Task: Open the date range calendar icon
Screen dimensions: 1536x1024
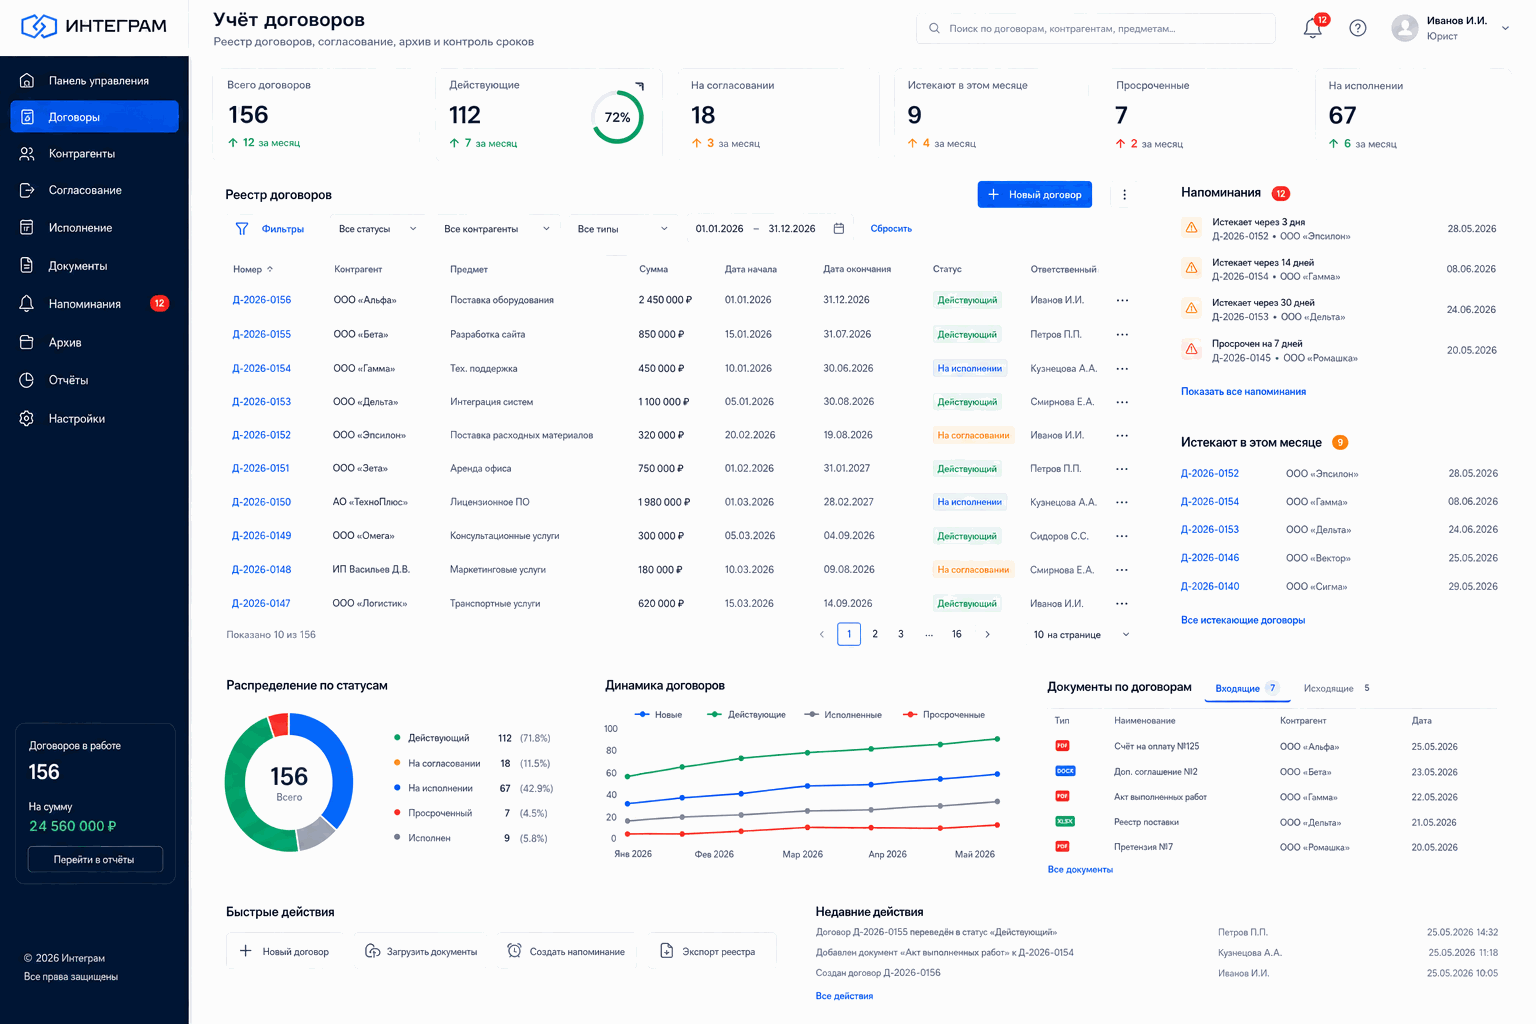Action: 839,229
